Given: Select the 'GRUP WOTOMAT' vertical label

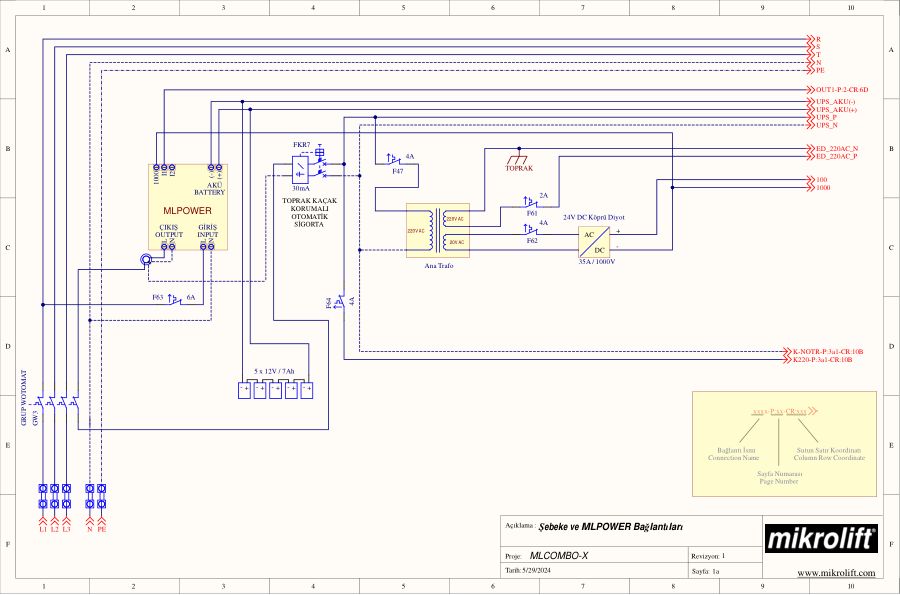Looking at the screenshot, I should click(x=24, y=397).
